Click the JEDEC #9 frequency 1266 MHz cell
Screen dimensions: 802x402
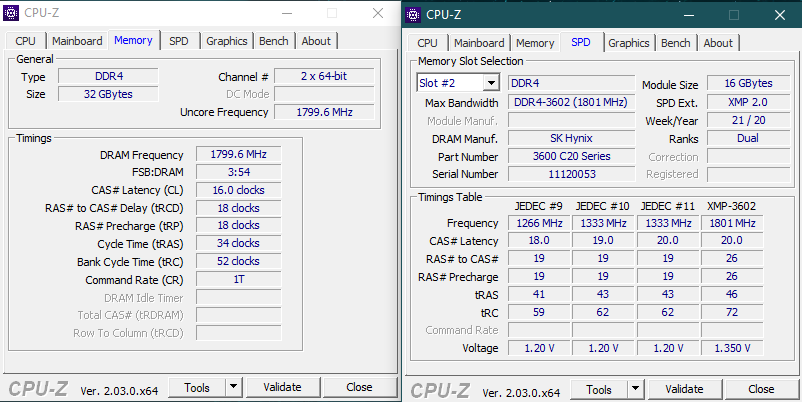539,223
